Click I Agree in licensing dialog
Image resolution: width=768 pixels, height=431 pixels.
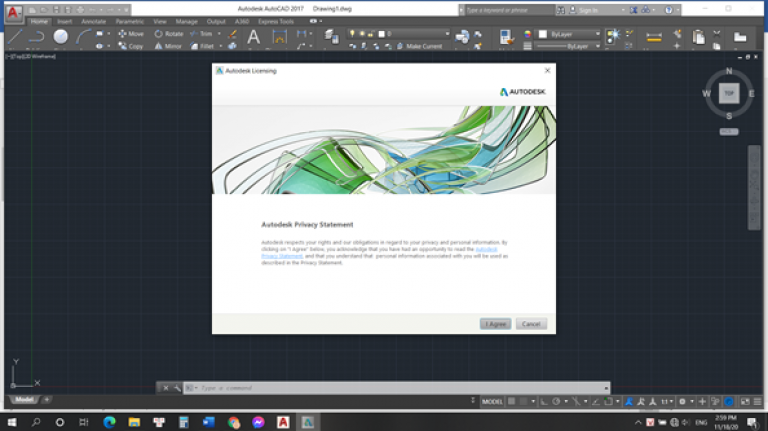tap(495, 324)
